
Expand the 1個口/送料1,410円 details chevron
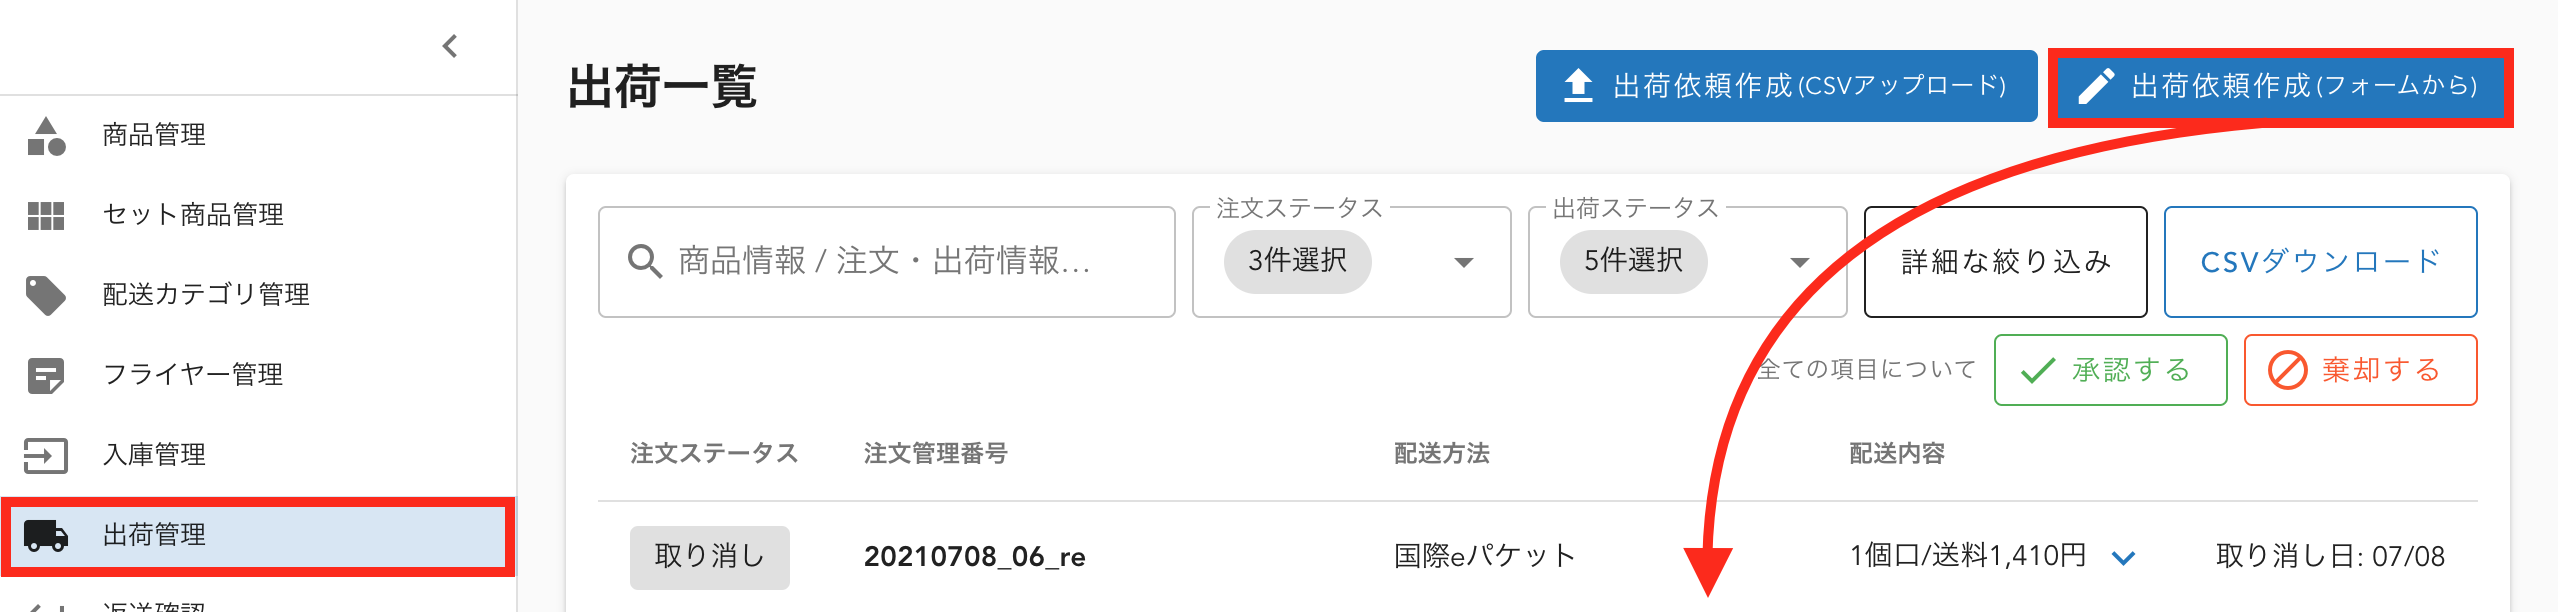coord(2123,558)
